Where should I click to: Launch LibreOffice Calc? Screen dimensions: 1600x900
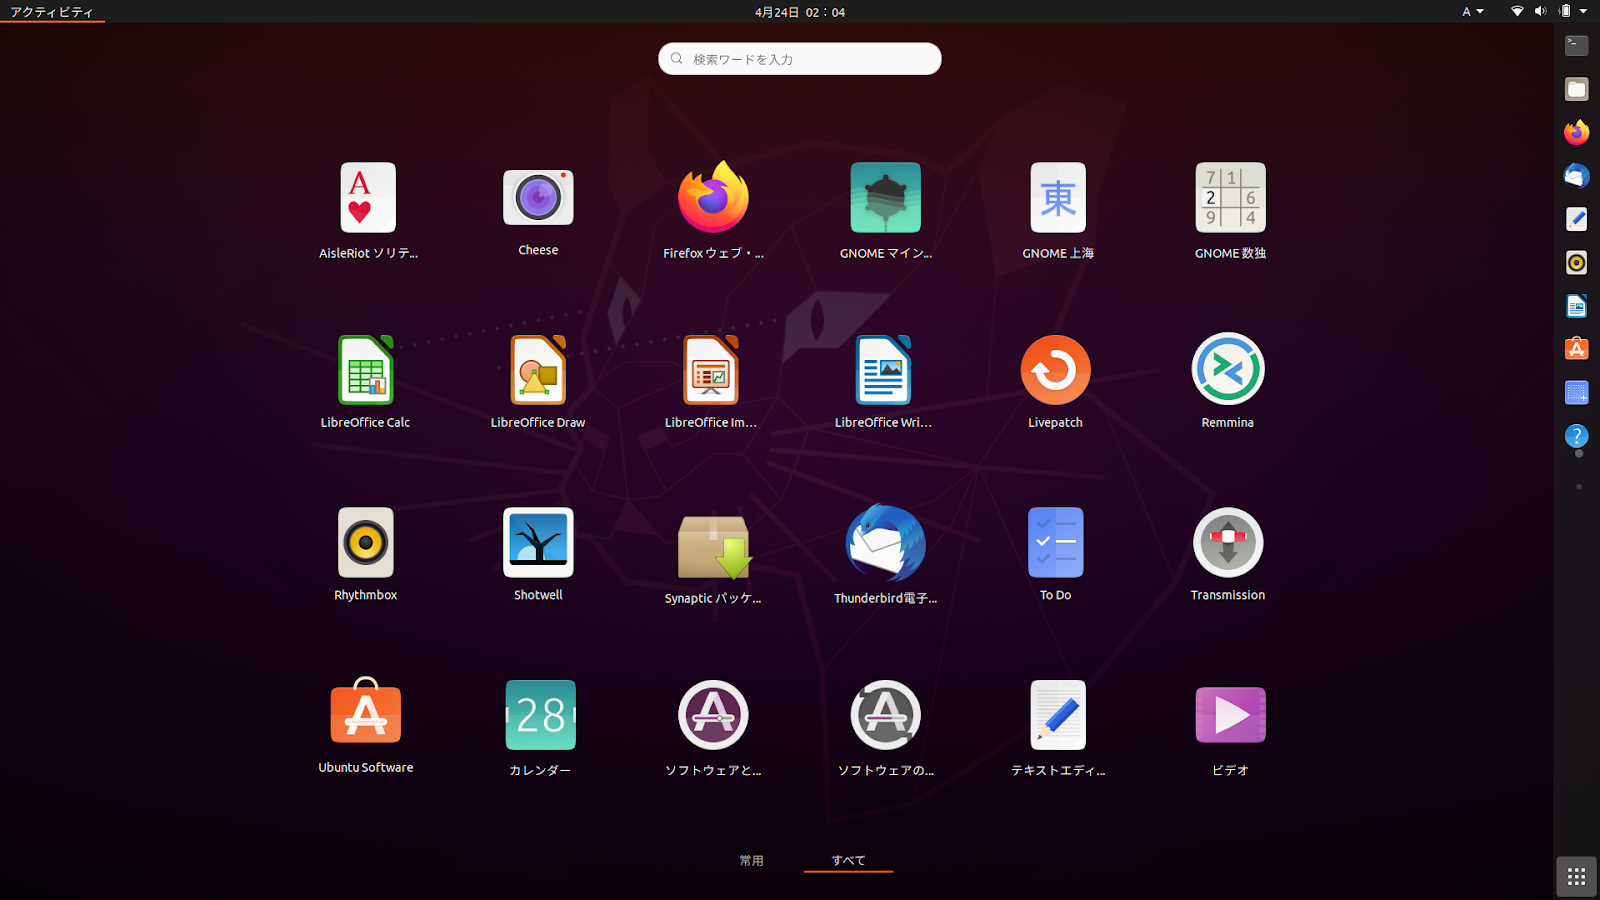[365, 370]
